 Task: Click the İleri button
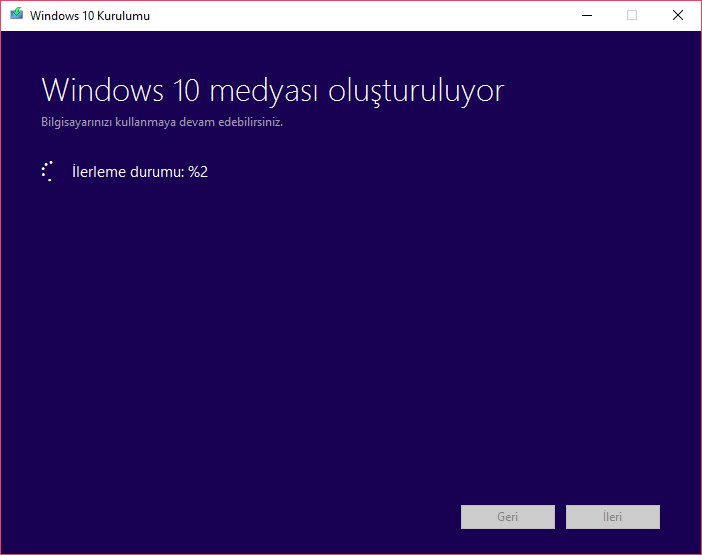tap(612, 517)
